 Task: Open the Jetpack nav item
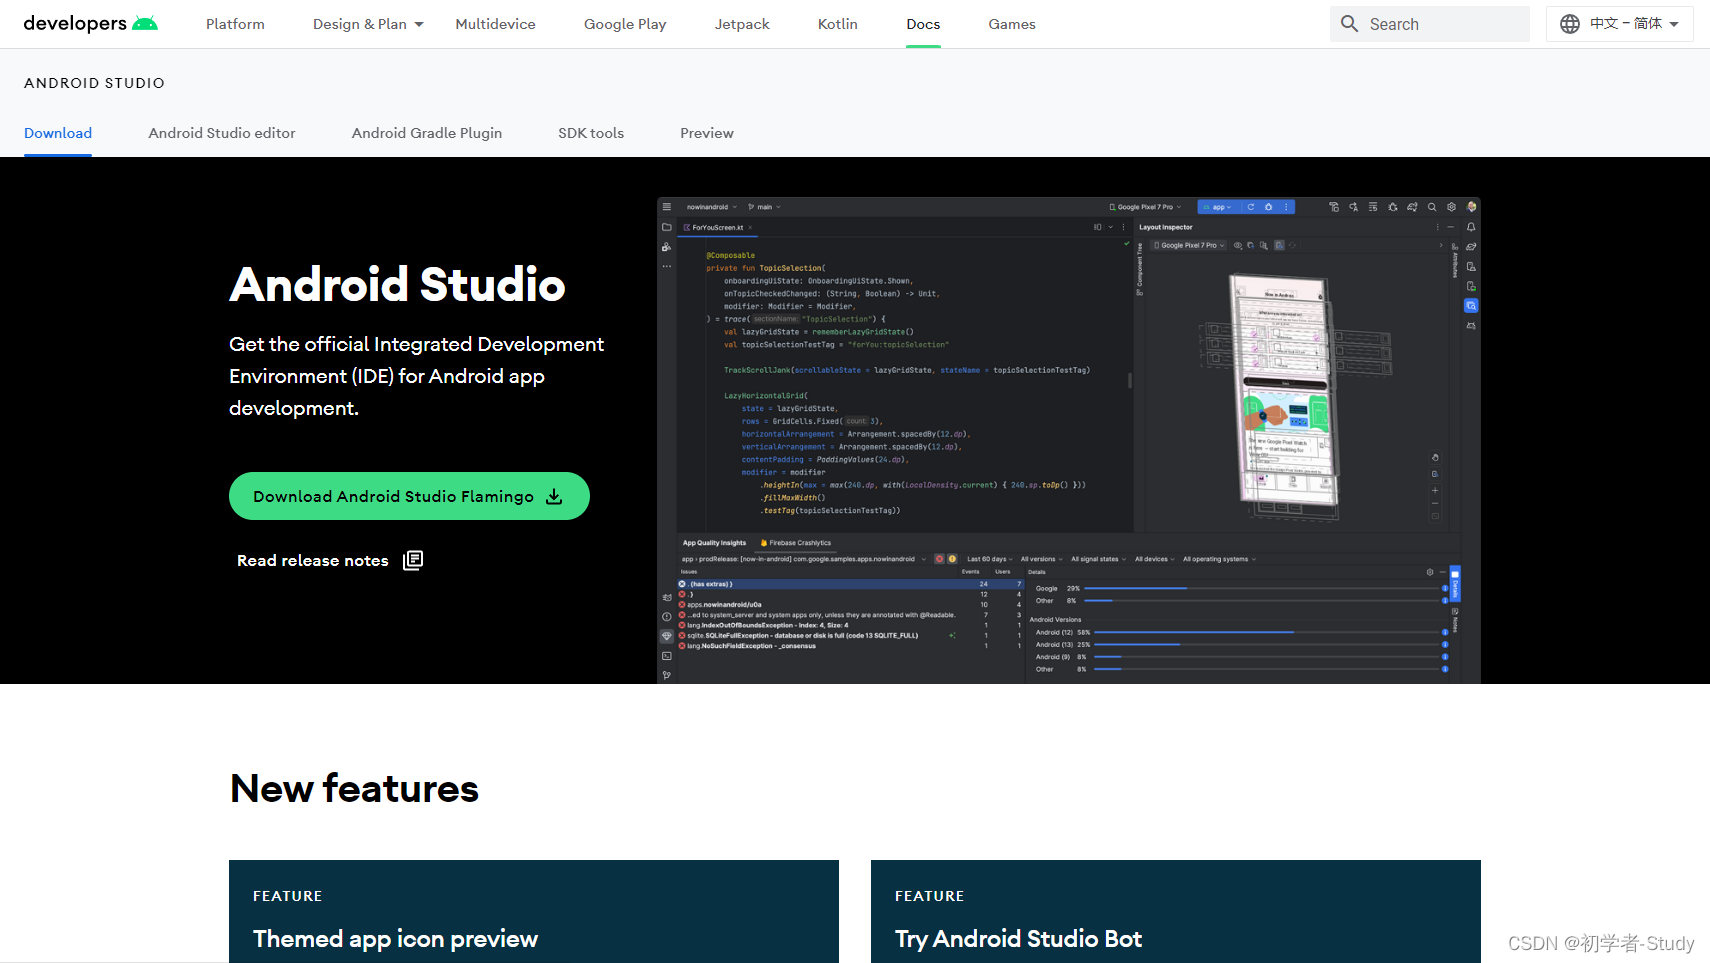click(742, 24)
